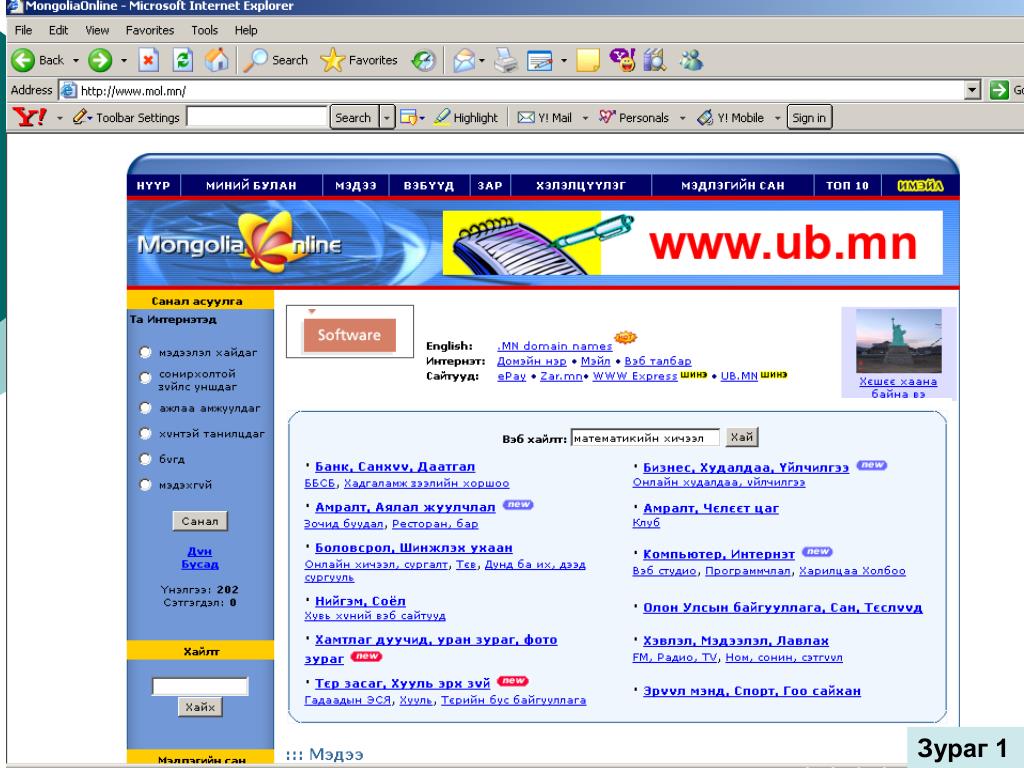
Task: Go to Home via the house icon
Action: click(x=217, y=60)
